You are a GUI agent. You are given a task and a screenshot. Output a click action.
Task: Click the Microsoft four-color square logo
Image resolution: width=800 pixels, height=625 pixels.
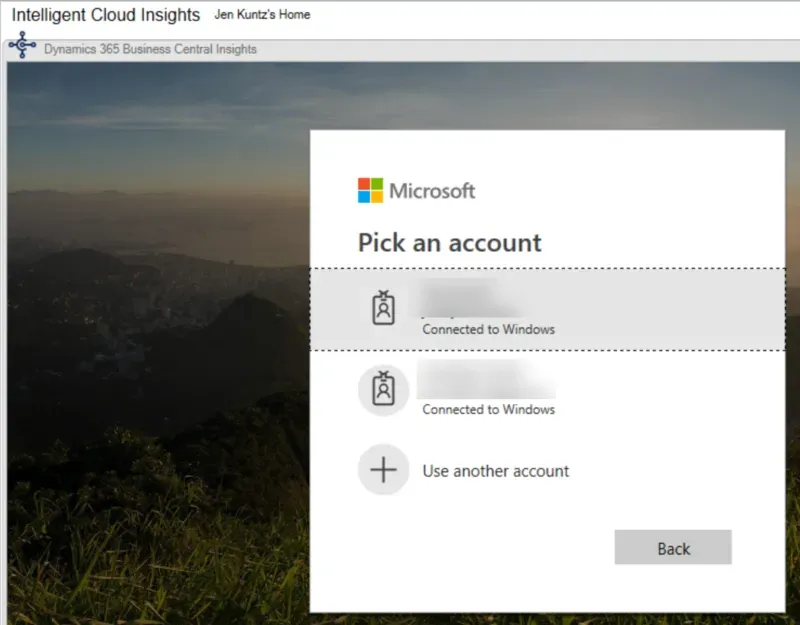[370, 190]
